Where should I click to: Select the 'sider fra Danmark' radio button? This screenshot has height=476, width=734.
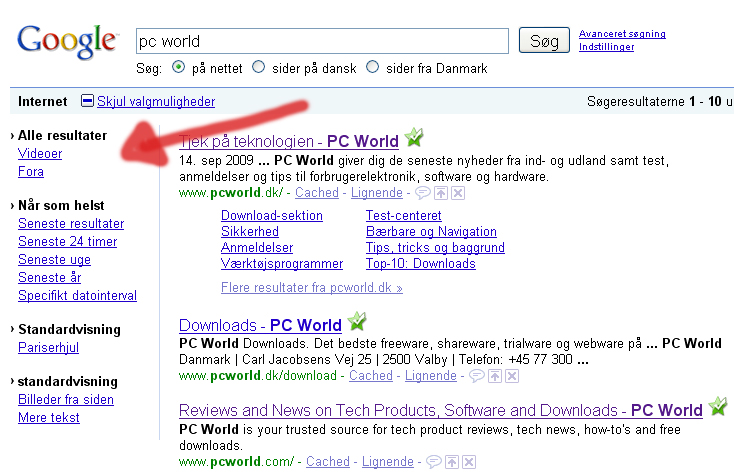click(x=373, y=69)
